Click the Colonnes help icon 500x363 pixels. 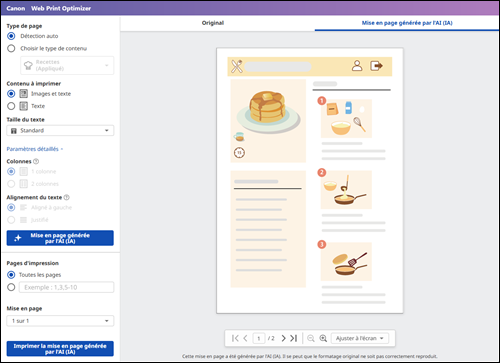(x=36, y=161)
